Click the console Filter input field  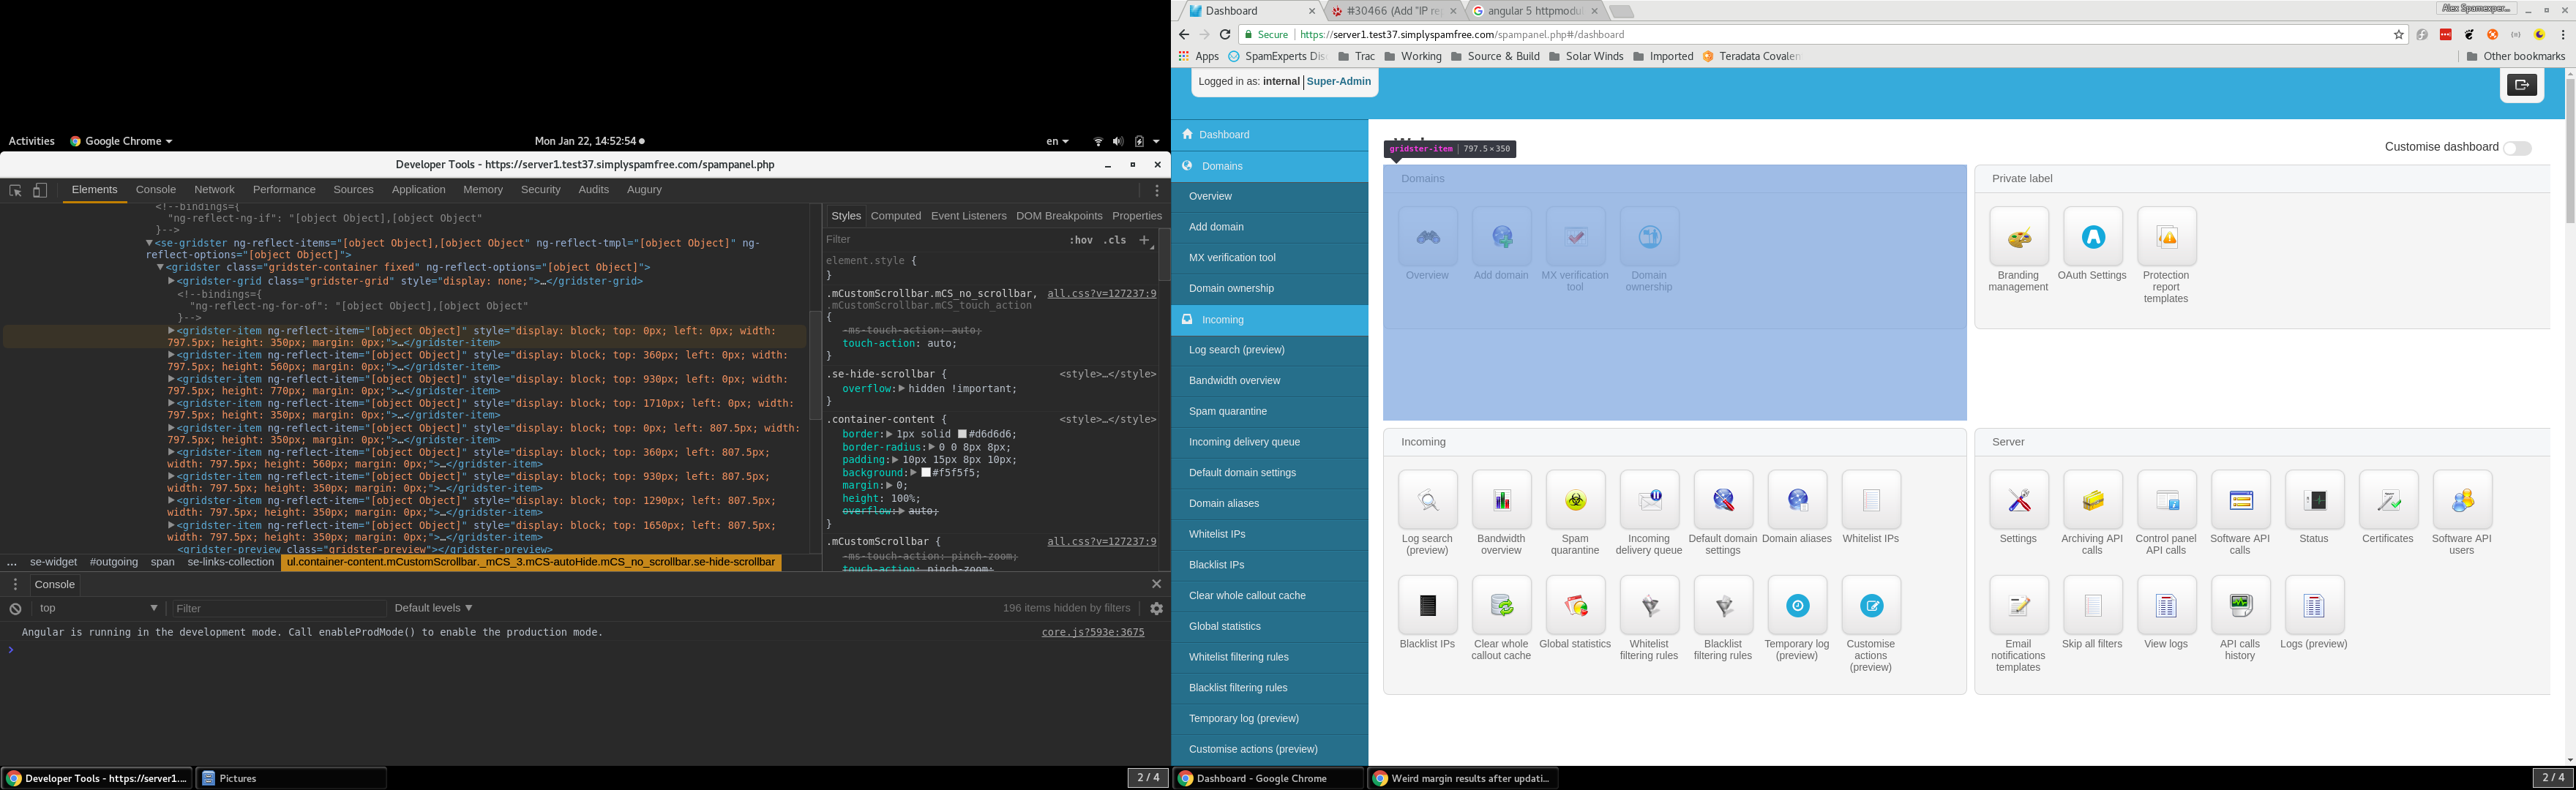point(278,608)
